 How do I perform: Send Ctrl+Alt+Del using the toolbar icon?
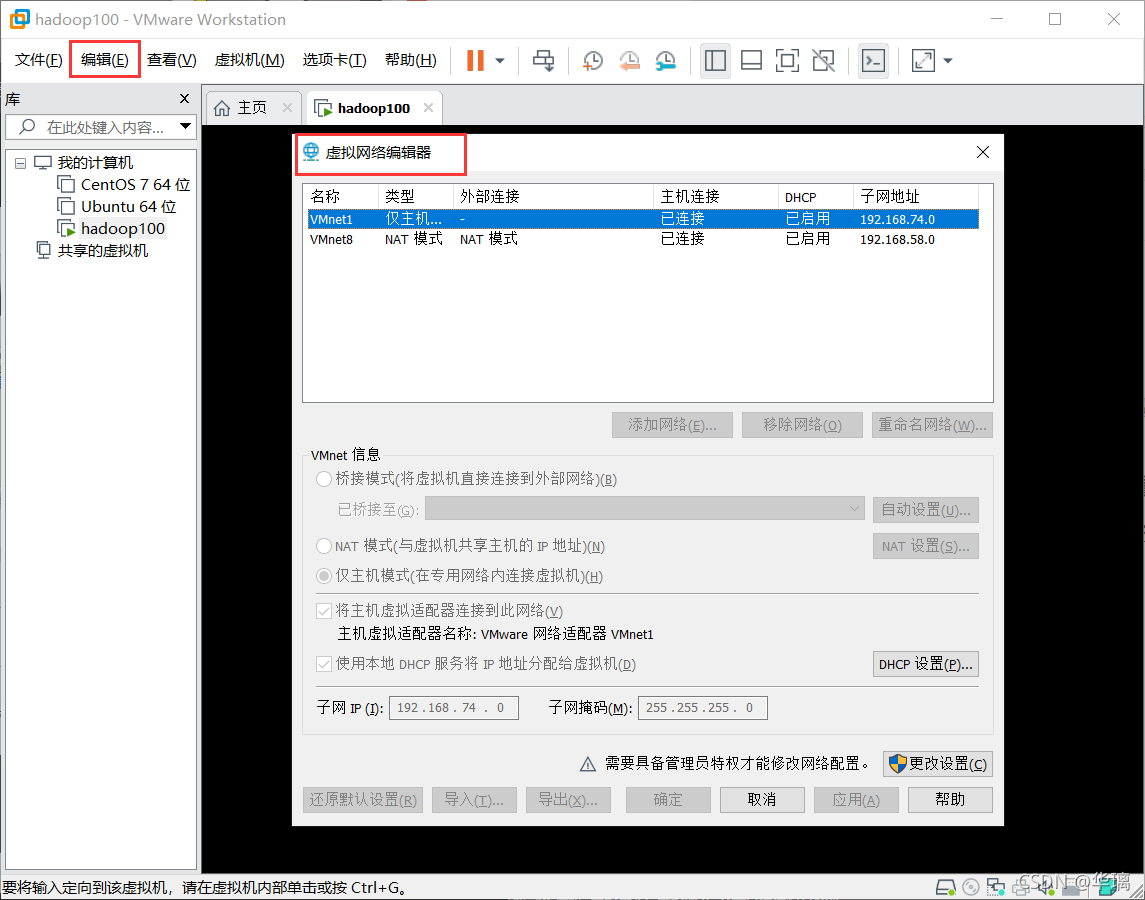(543, 60)
